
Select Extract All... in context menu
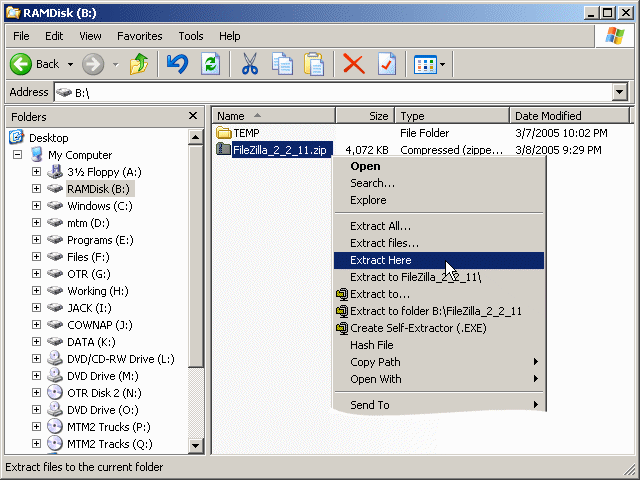pyautogui.click(x=380, y=226)
